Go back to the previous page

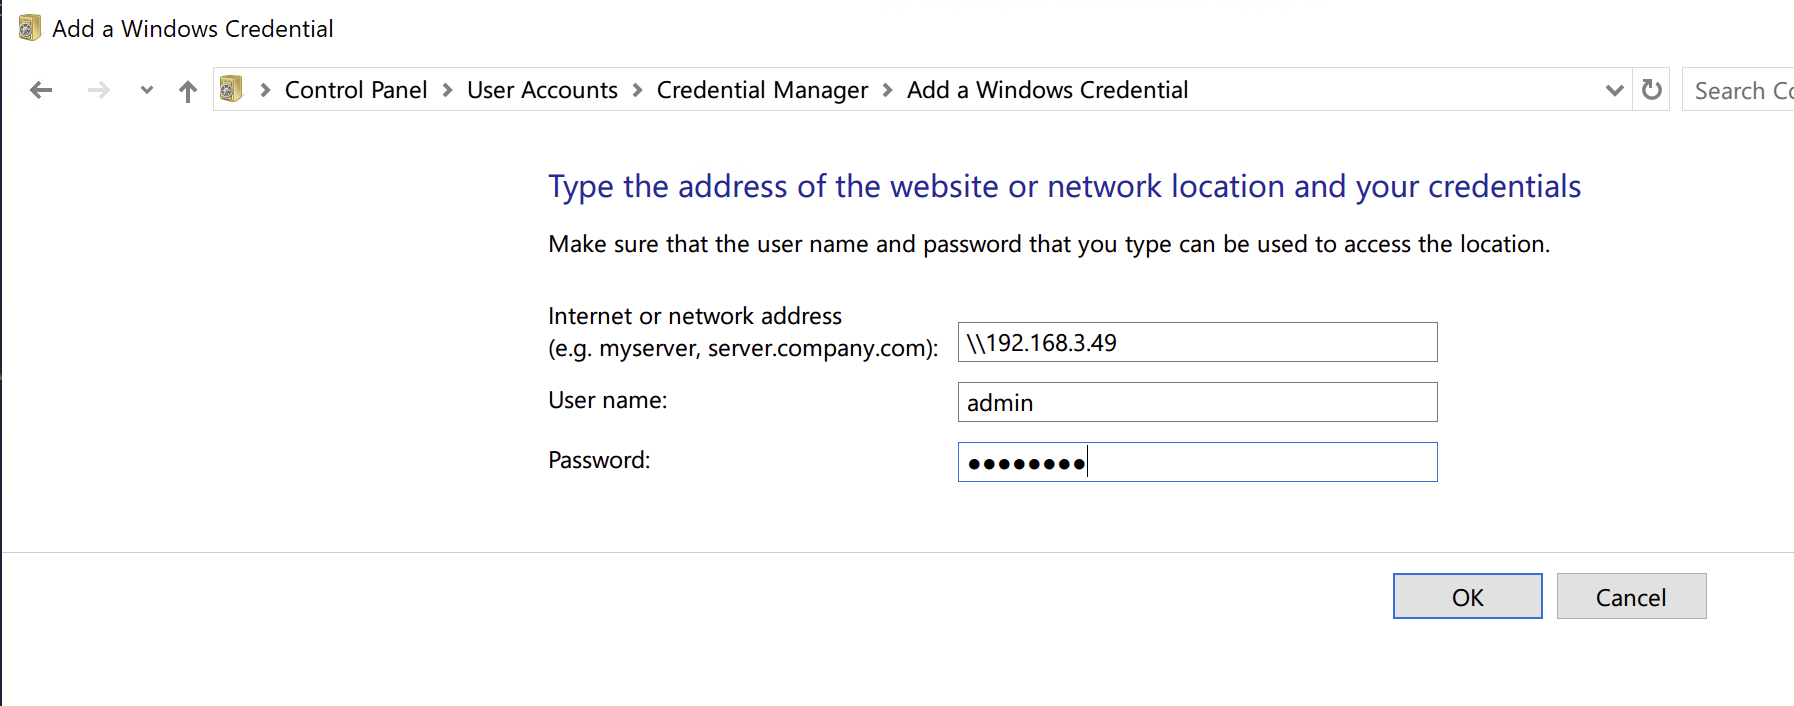tap(41, 90)
